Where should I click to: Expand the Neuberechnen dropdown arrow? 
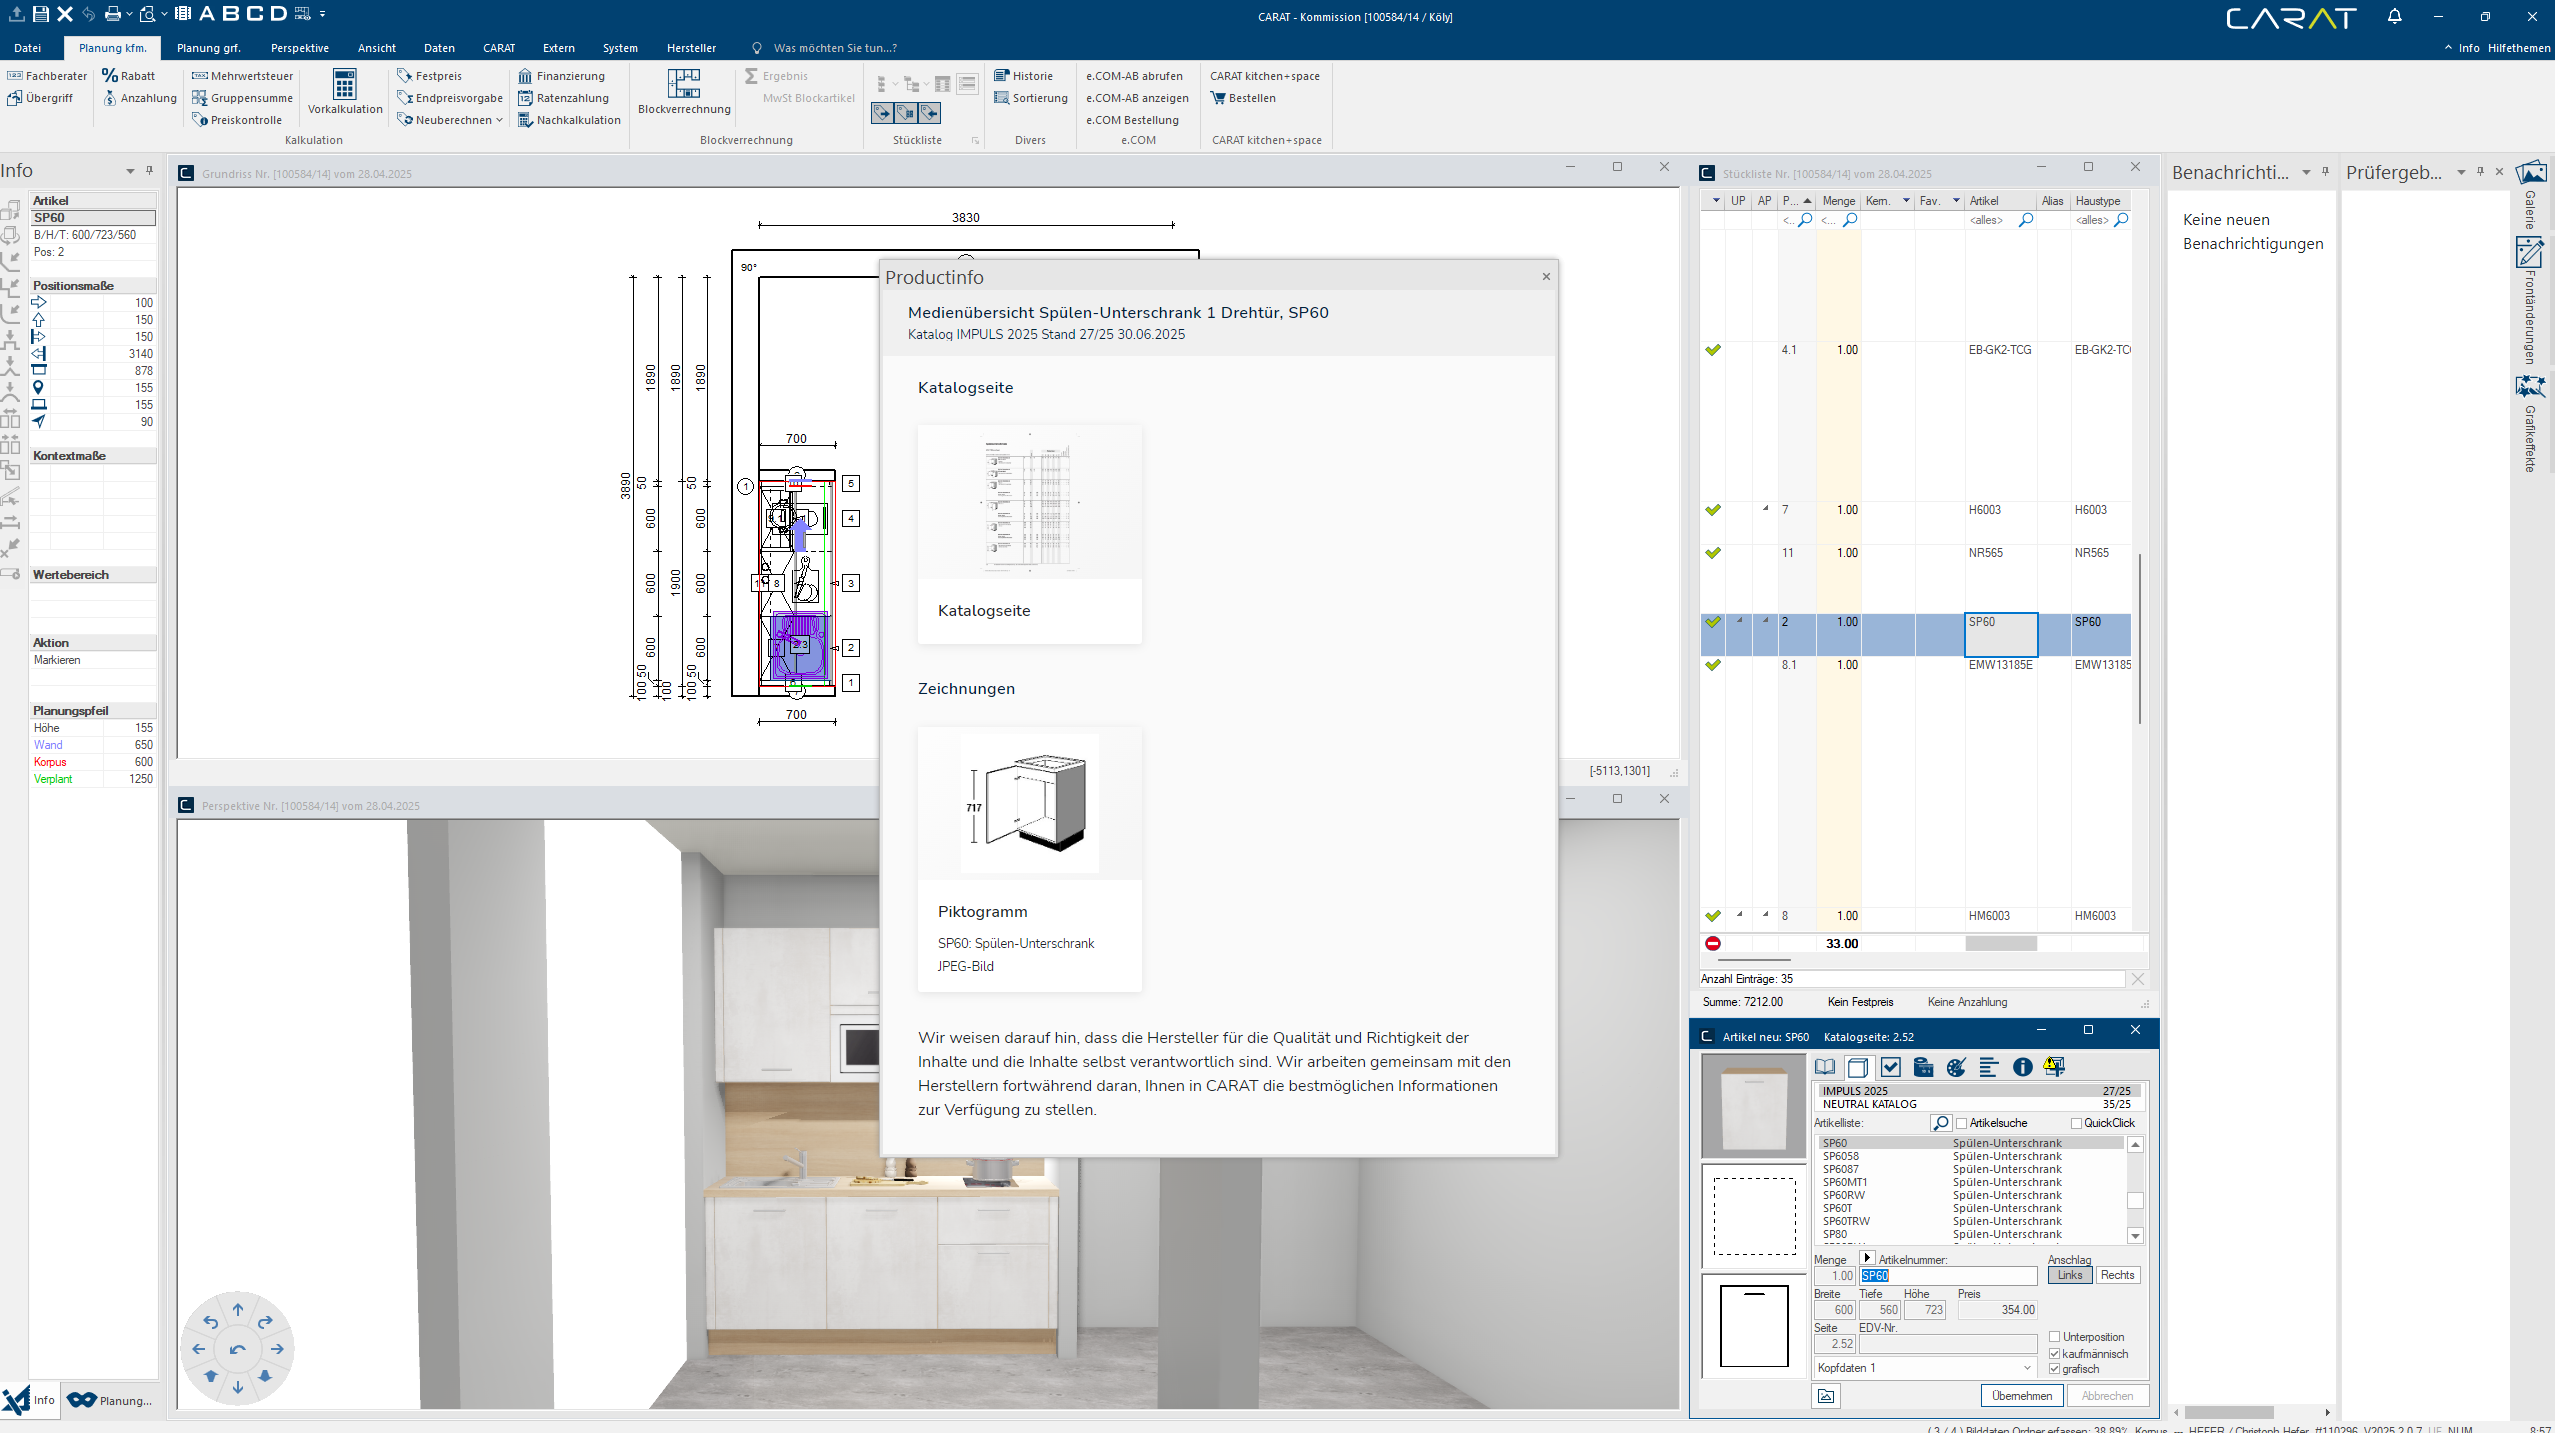tap(499, 120)
